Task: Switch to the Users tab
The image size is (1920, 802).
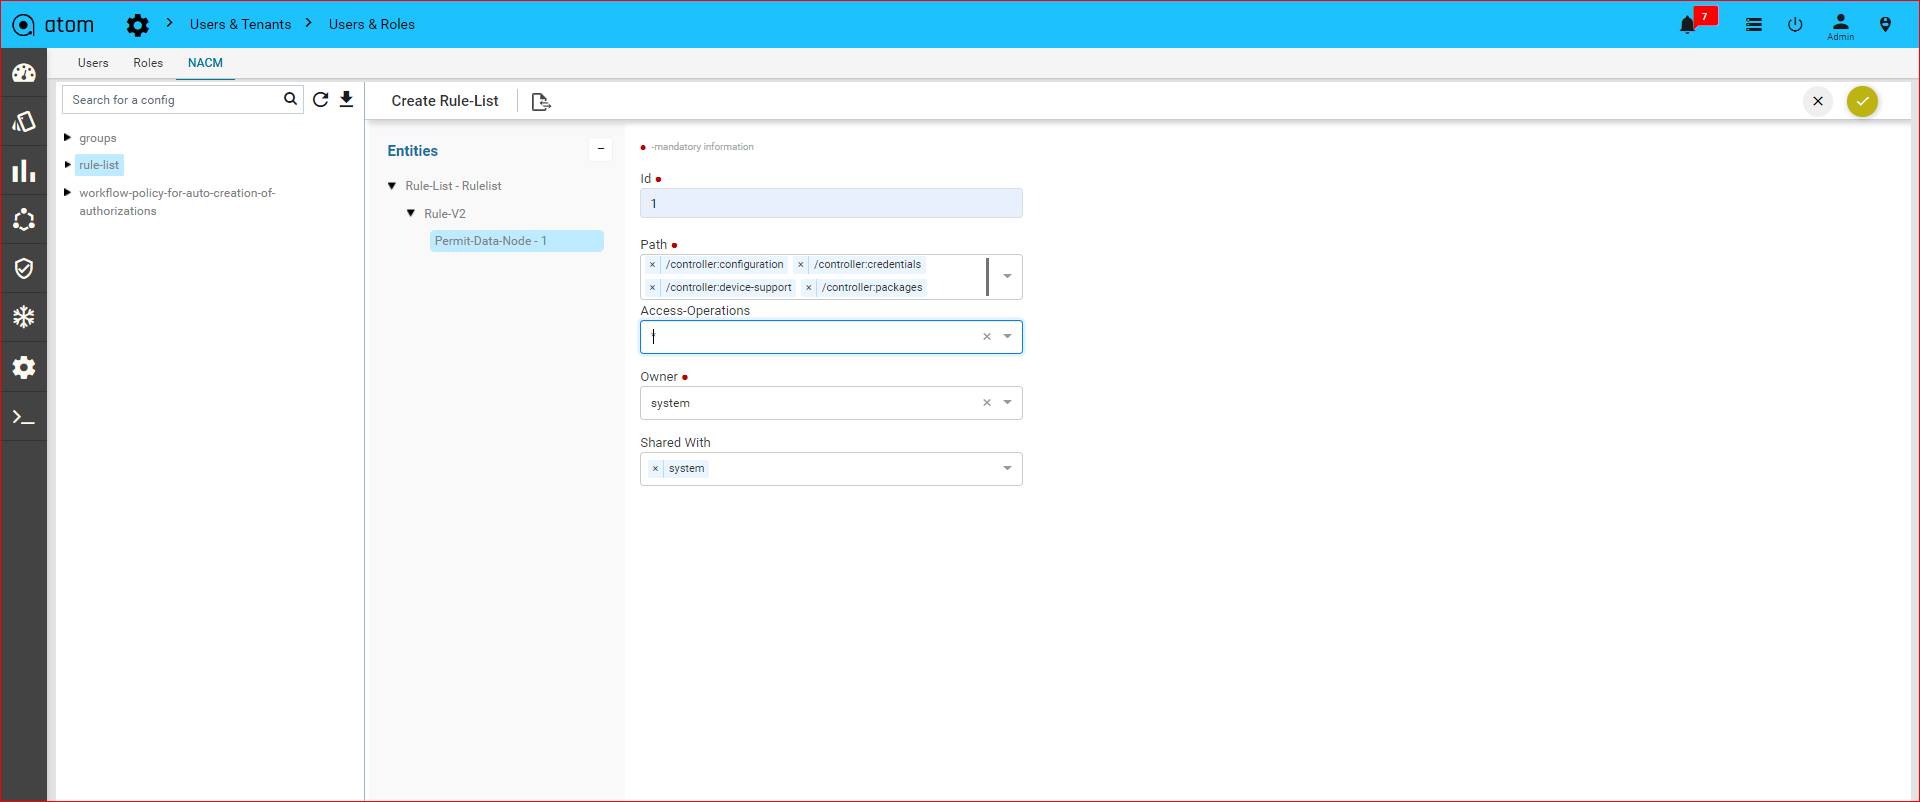Action: [93, 63]
